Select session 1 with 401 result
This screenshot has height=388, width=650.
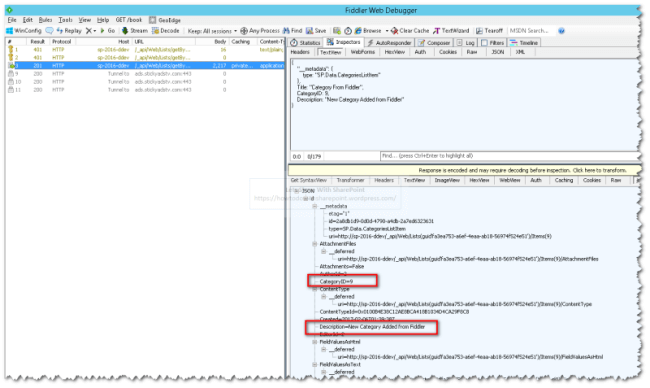click(145, 50)
